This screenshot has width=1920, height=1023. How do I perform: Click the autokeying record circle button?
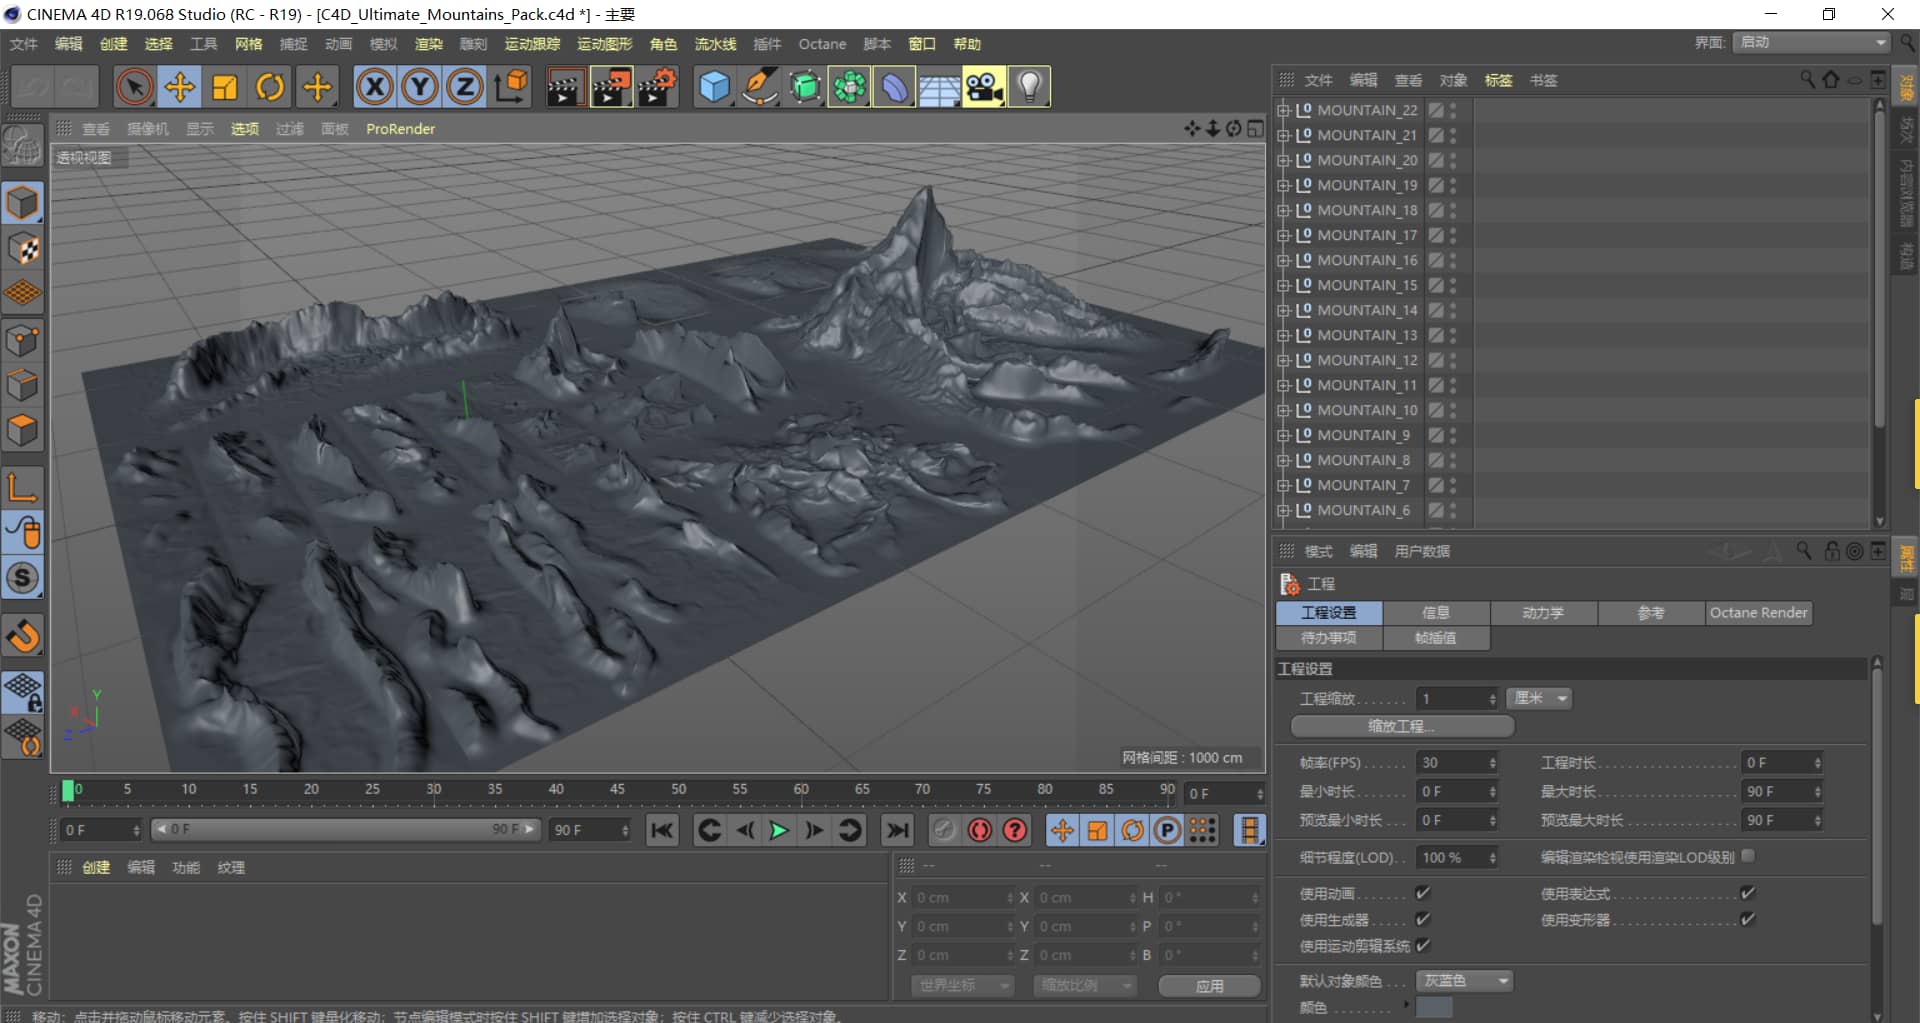click(x=979, y=830)
